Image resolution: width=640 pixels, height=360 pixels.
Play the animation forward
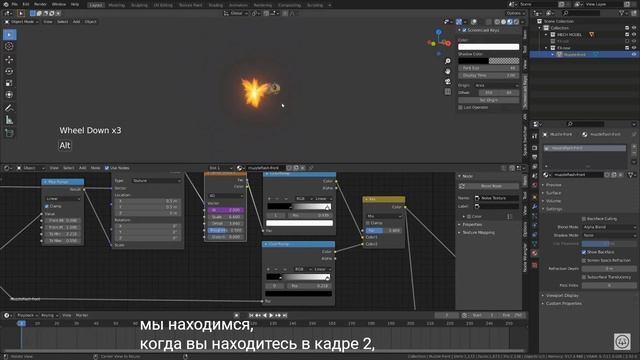pos(271,316)
